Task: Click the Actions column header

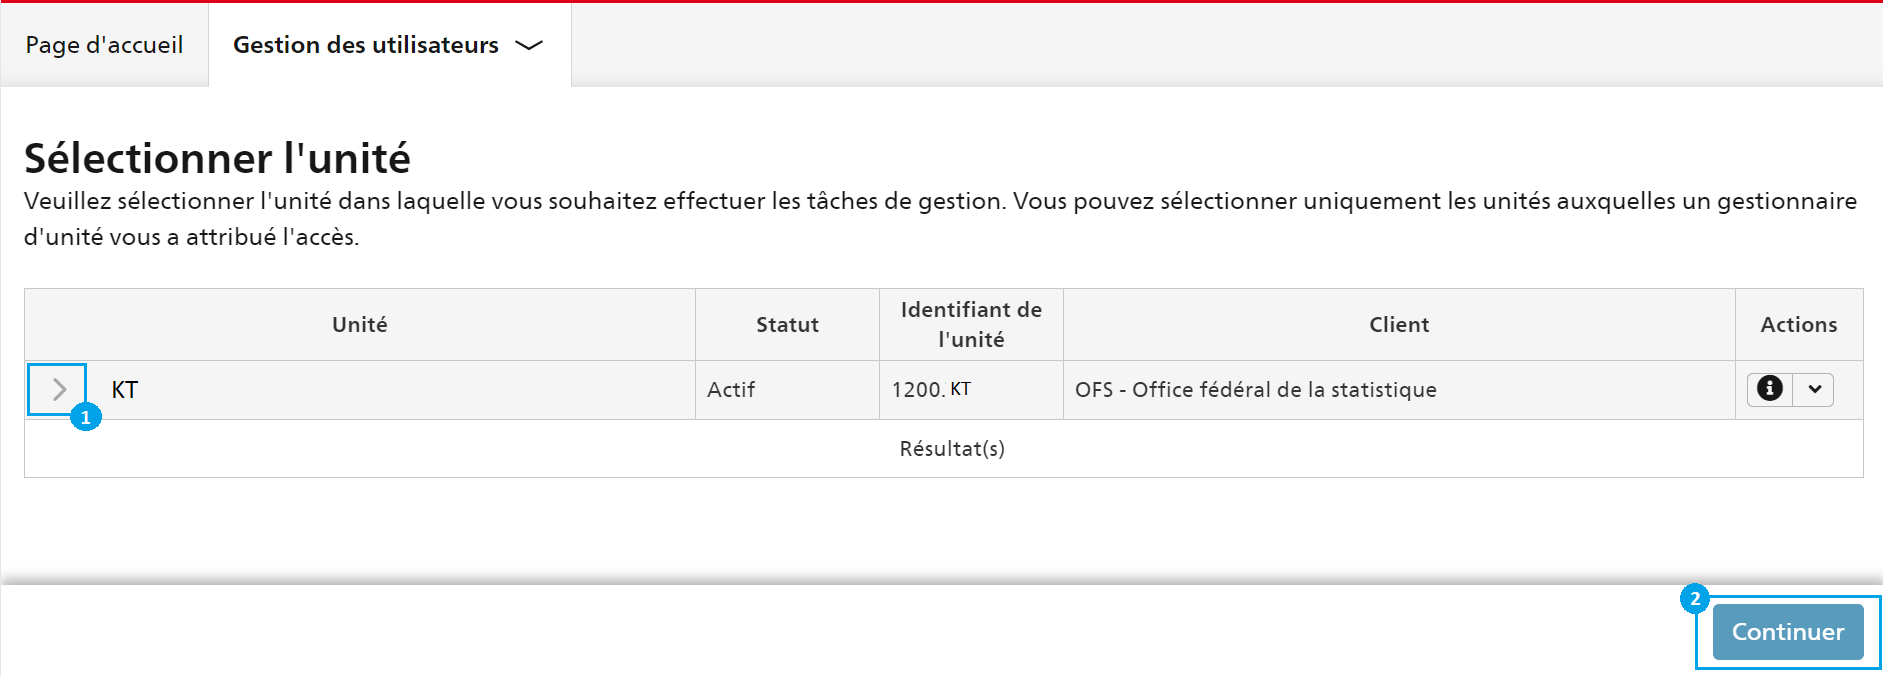Action: (1799, 325)
